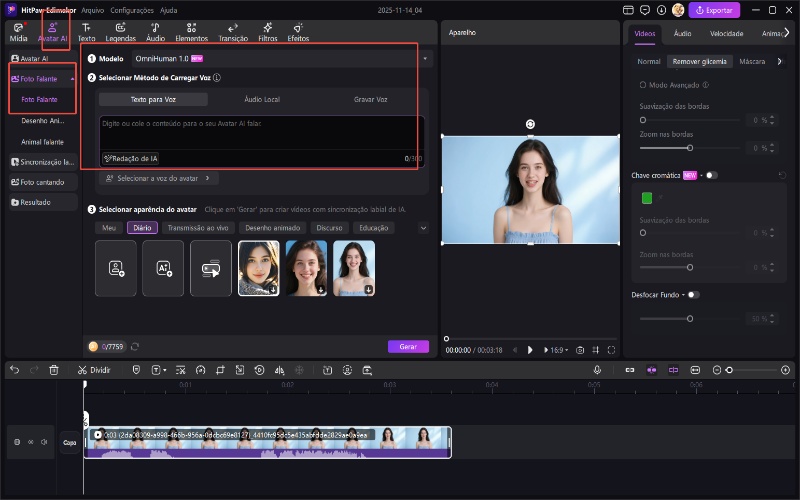Take snapshot with preview camera icon
Viewport: 800px width, 500px height.
580,350
